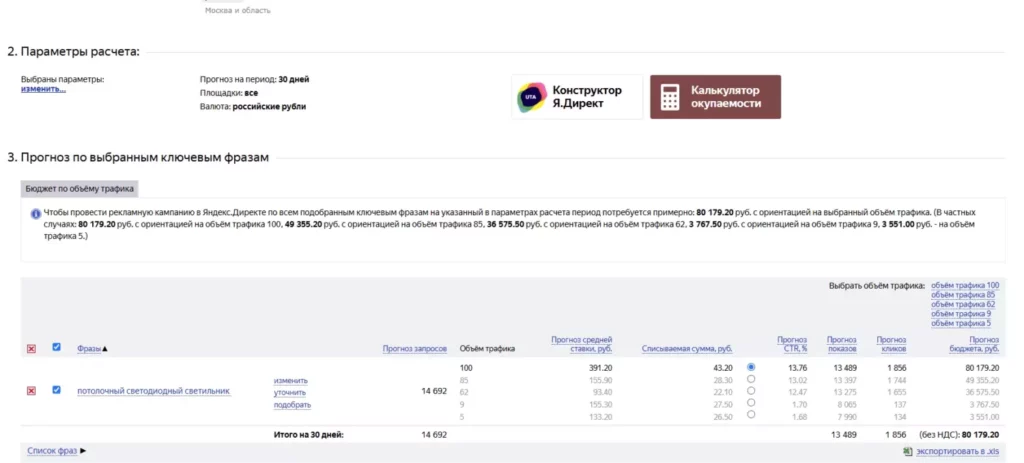
Task: Open phrase потолочный светодиодный светильник link
Action: (153, 391)
